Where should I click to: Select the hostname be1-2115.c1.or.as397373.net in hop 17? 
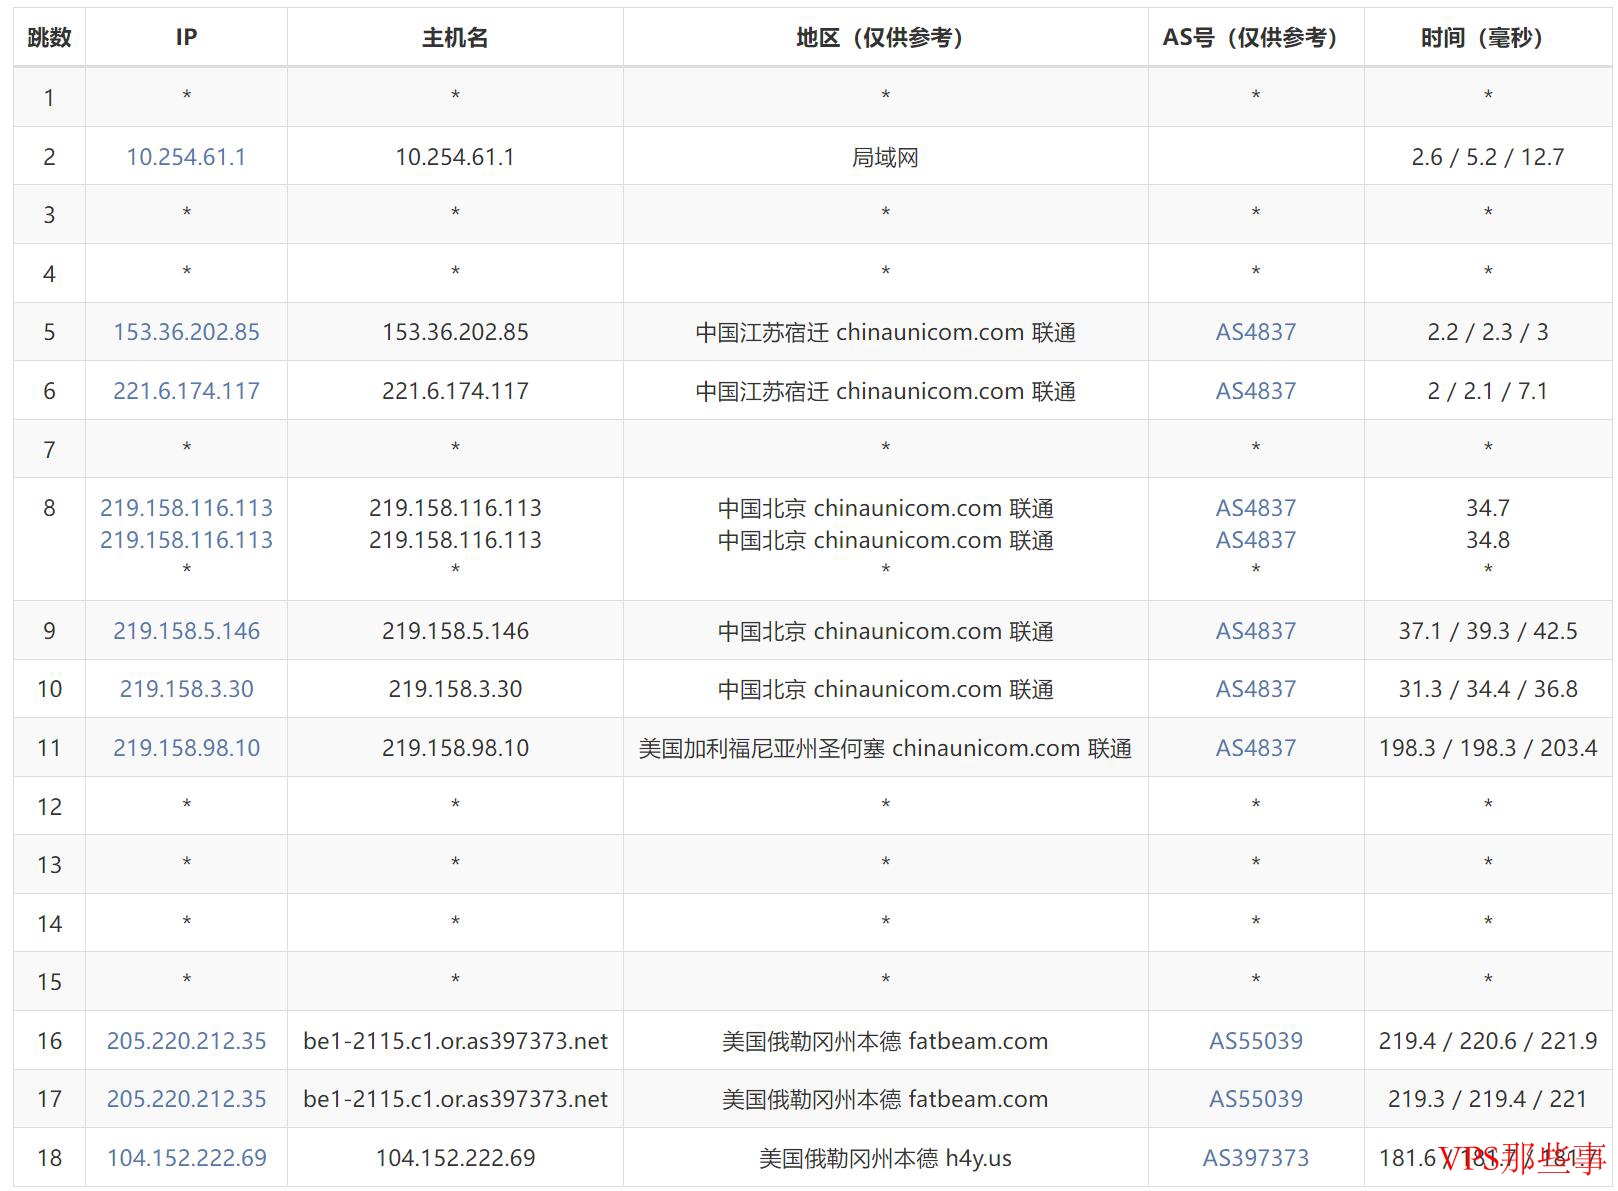click(455, 1099)
